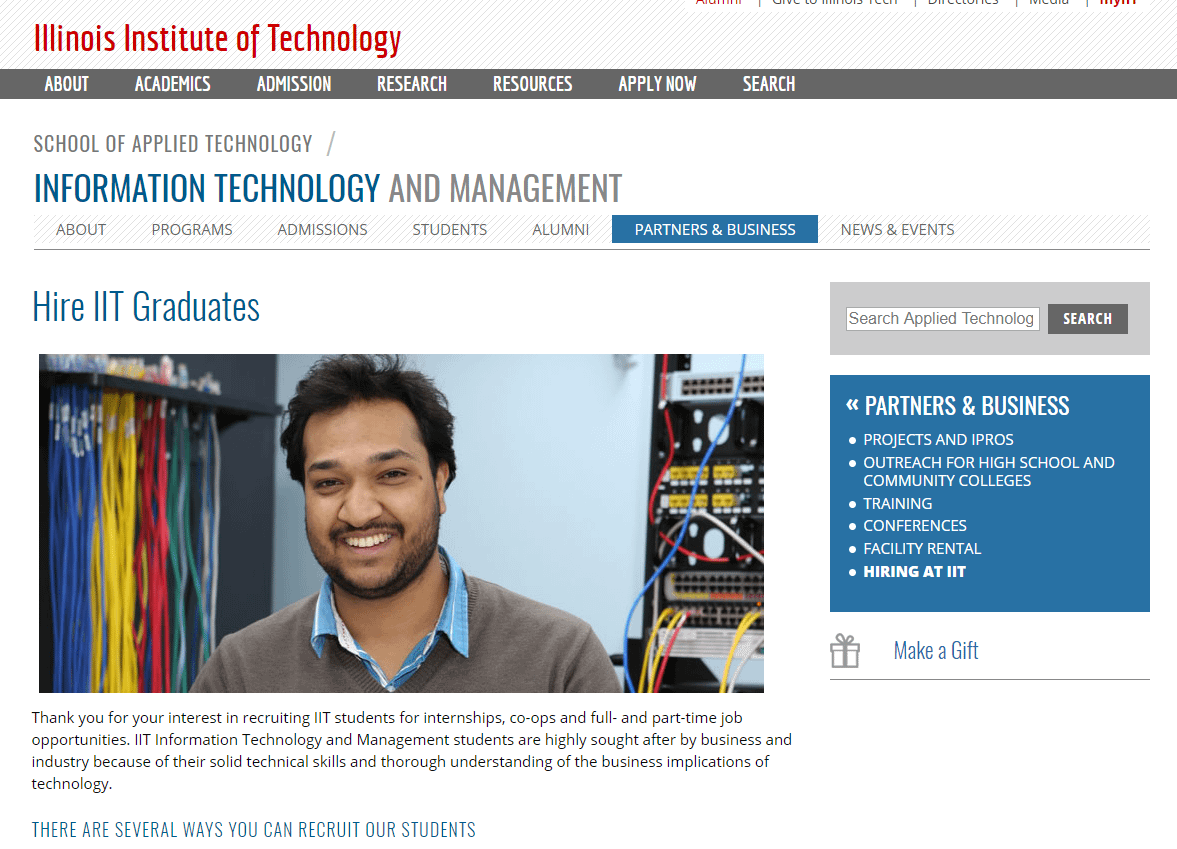The image size is (1177, 849).
Task: Click the Hire IIT Graduates heading
Action: point(146,307)
